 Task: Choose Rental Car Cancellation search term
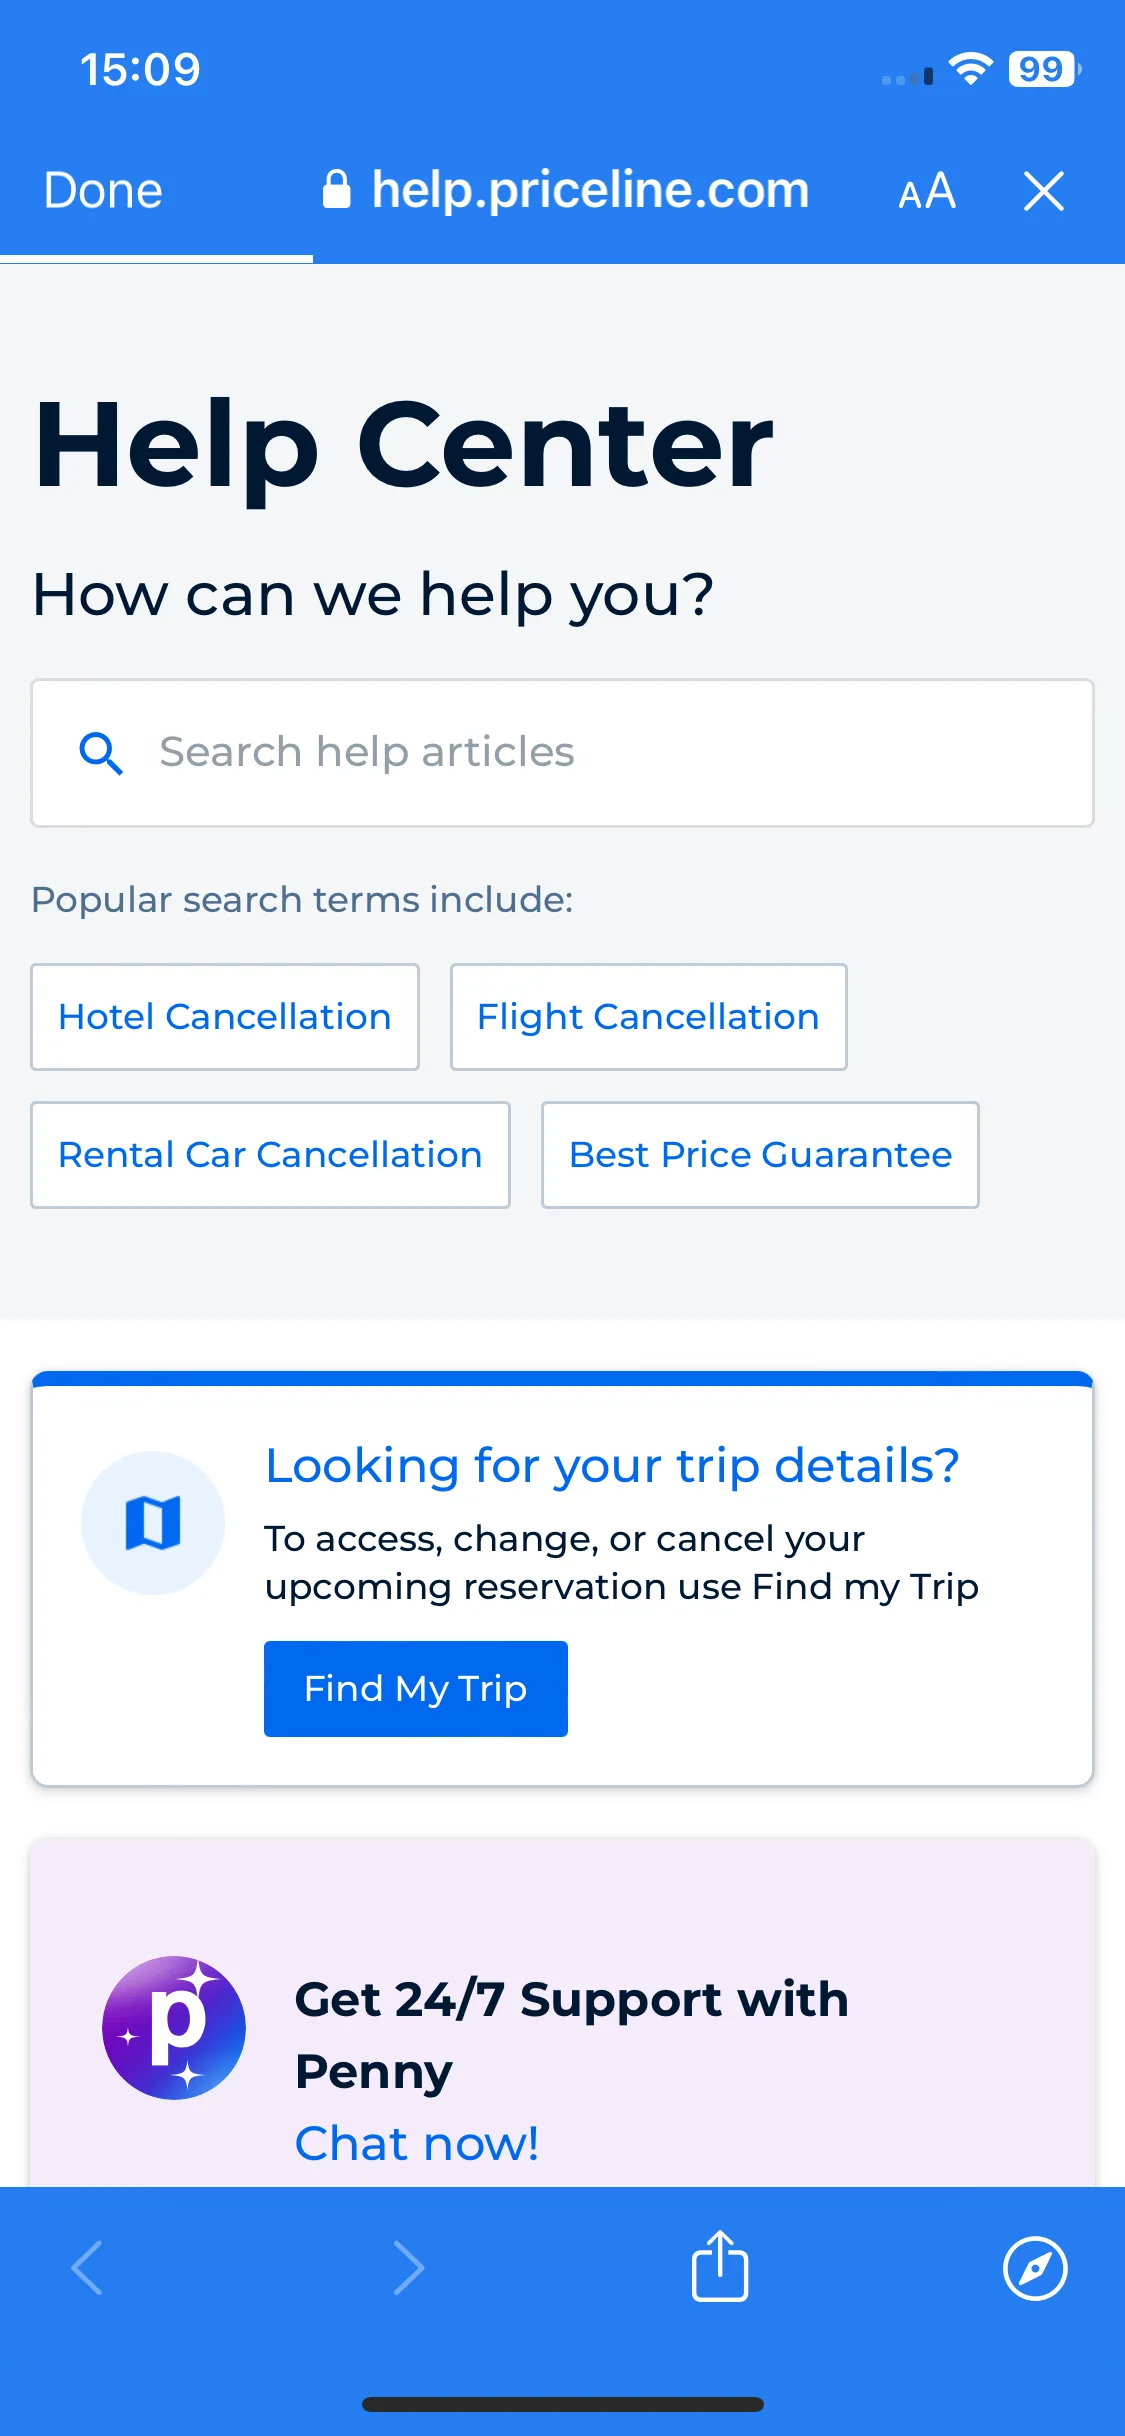point(271,1155)
